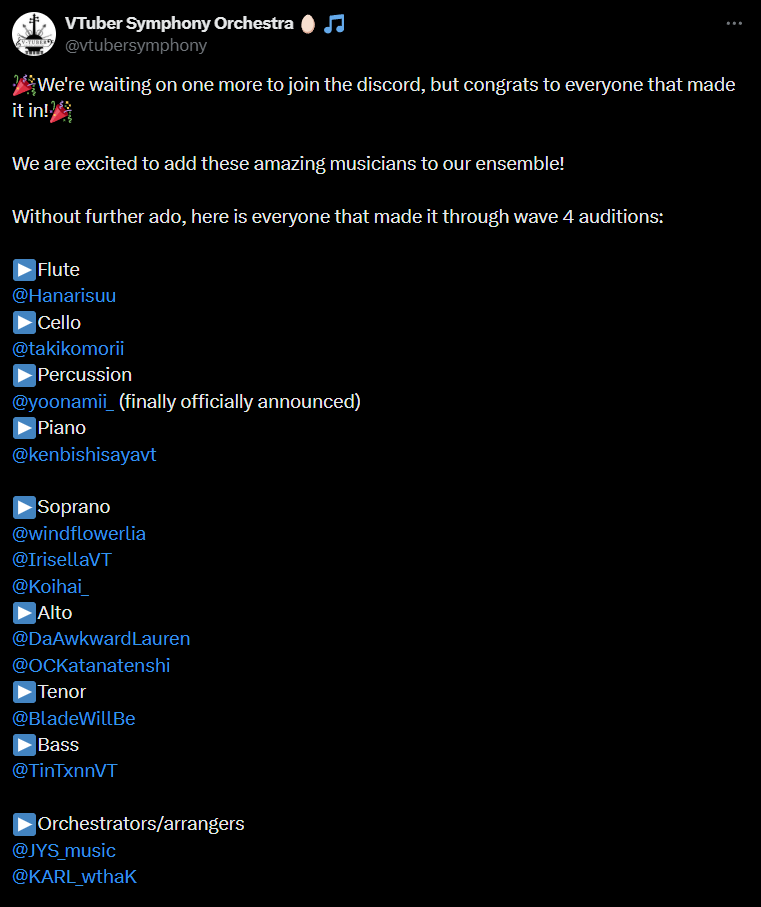Image resolution: width=761 pixels, height=907 pixels.
Task: Visit the @KARL_wthaK profile mention
Action: 74,877
